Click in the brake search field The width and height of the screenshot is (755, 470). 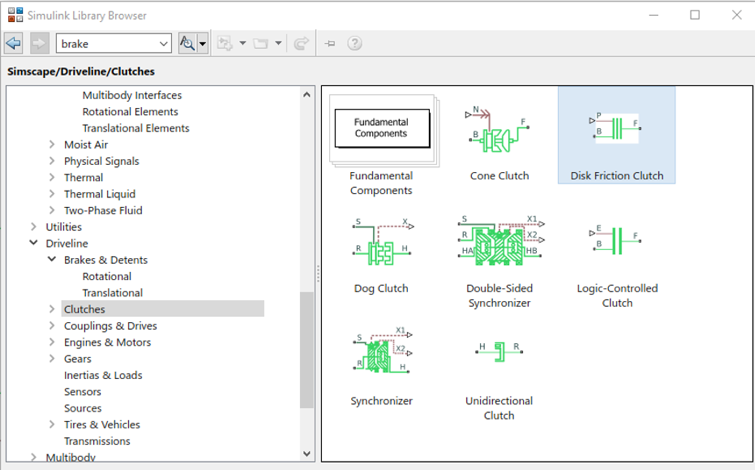click(105, 44)
